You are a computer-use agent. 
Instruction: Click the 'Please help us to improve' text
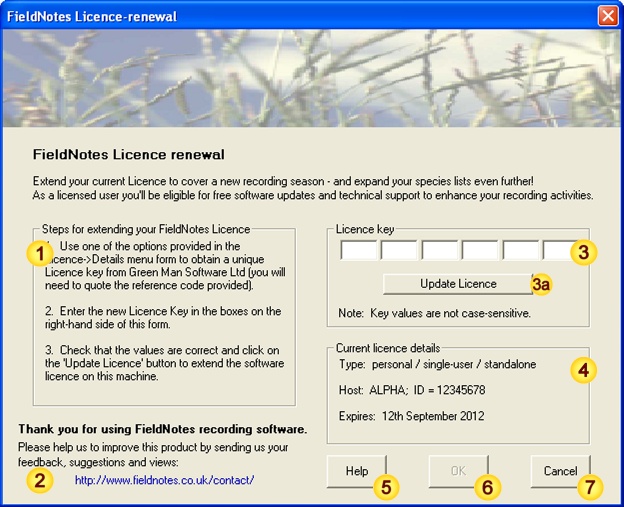pyautogui.click(x=153, y=455)
